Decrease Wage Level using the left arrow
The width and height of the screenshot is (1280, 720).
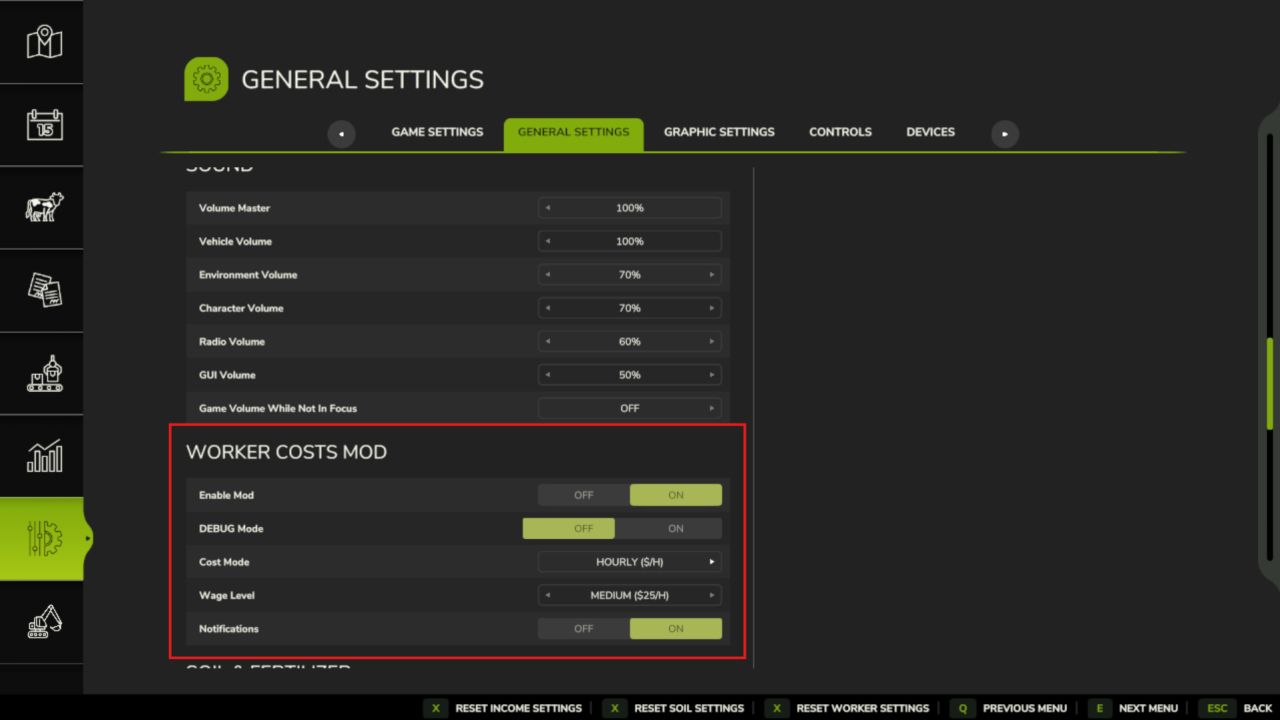548,595
